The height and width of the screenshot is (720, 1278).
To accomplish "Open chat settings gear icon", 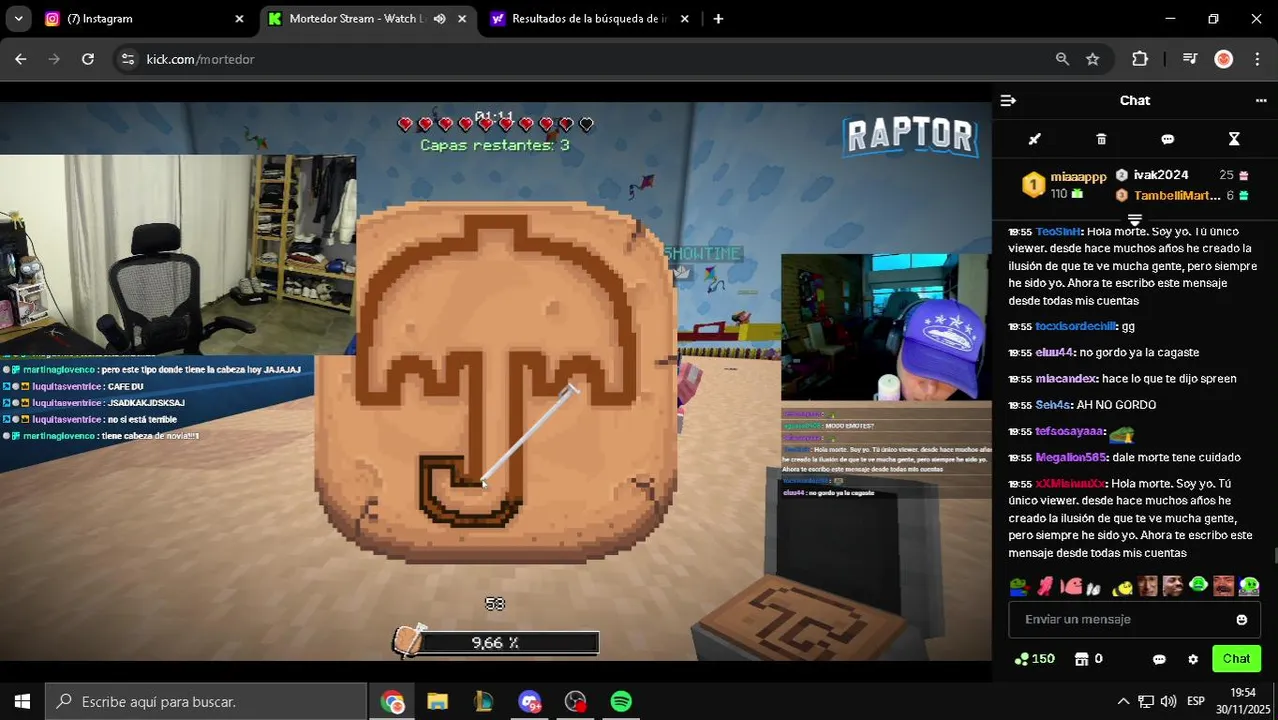I will click(1192, 659).
